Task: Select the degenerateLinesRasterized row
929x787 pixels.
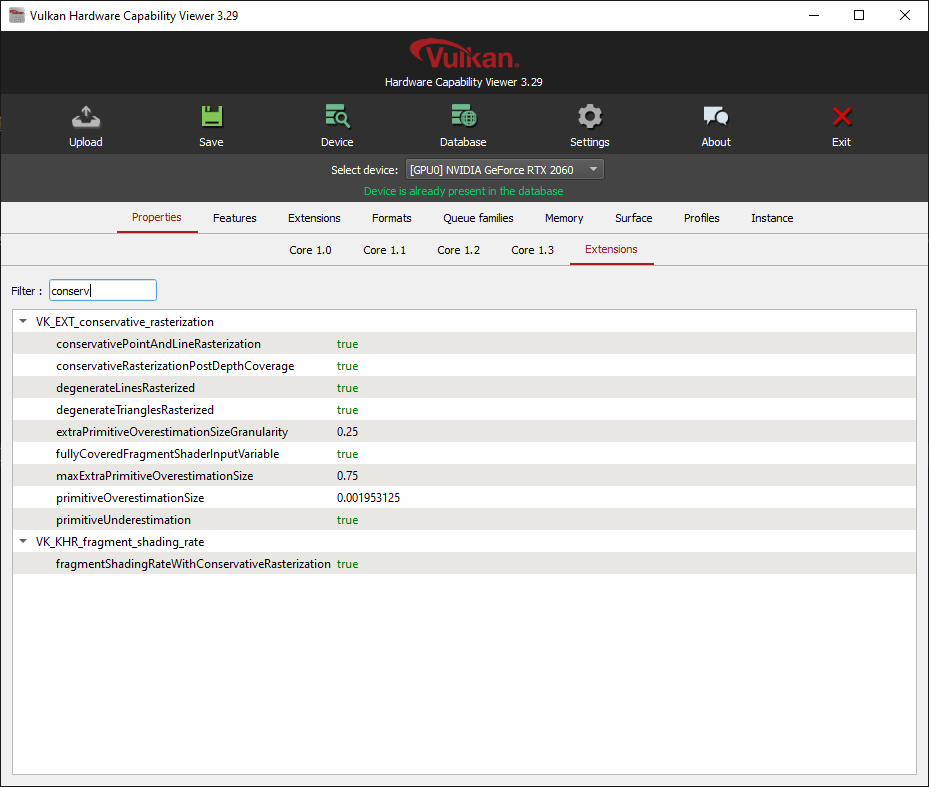Action: (x=464, y=388)
